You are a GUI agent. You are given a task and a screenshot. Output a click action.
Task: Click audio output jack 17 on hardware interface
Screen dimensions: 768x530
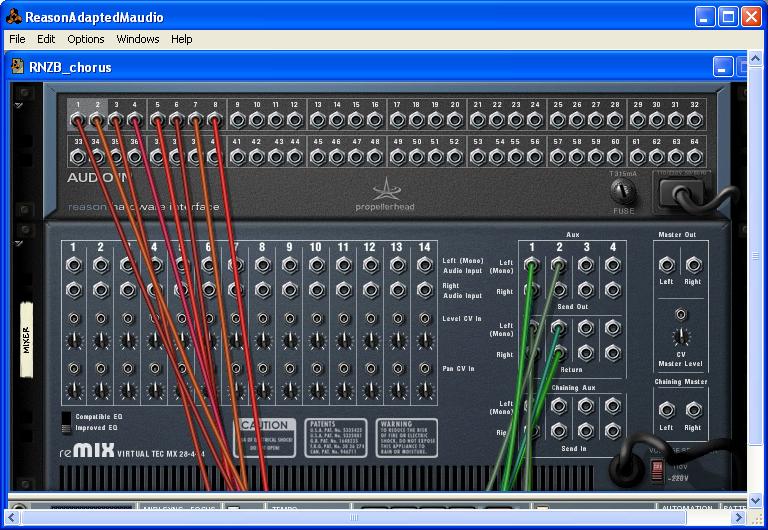pyautogui.click(x=398, y=120)
